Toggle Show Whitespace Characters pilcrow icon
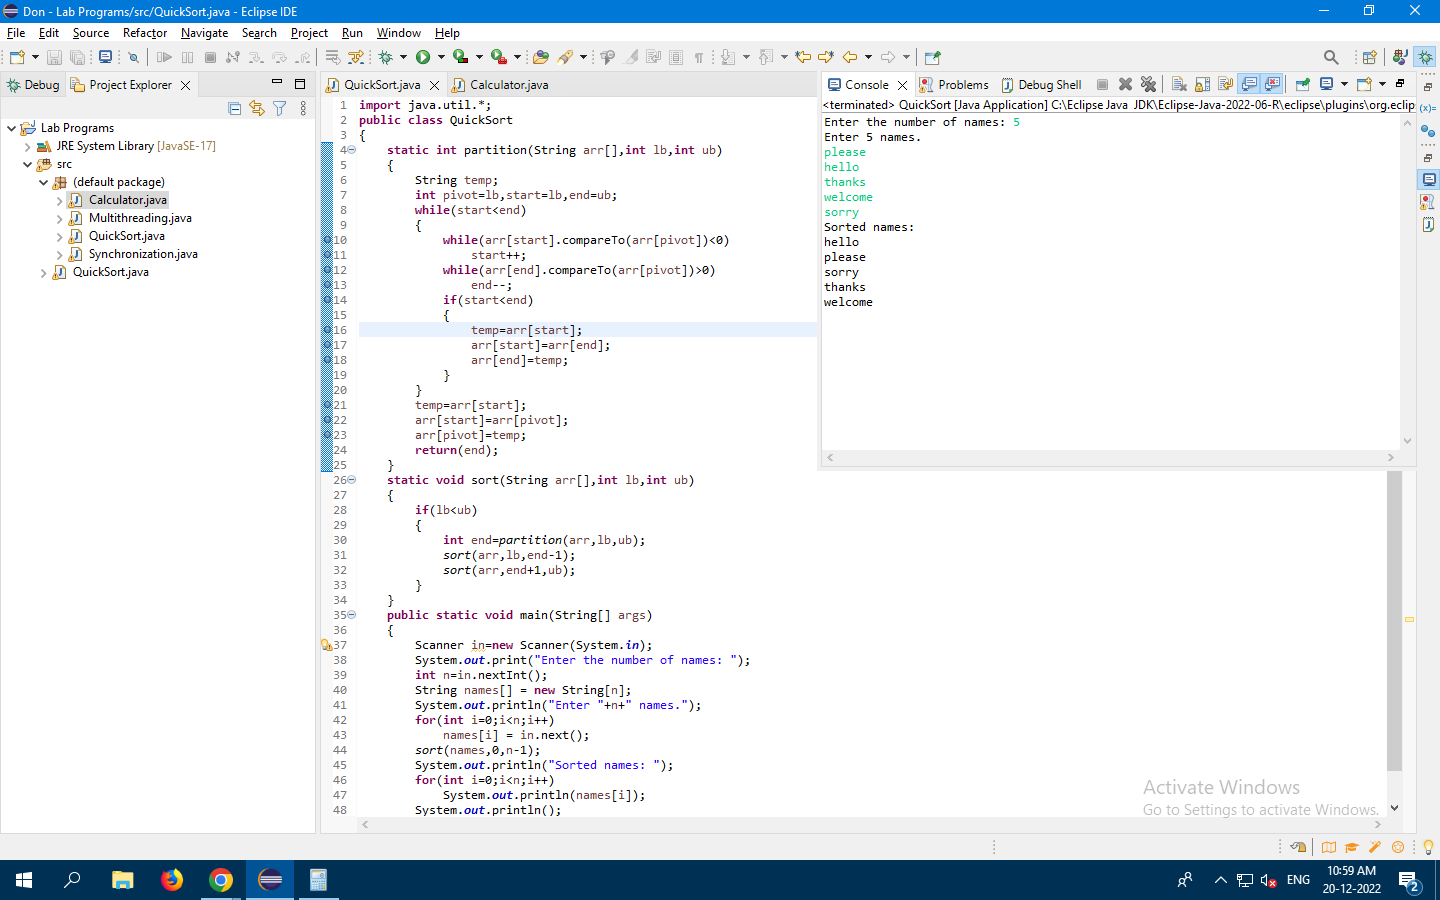The height and width of the screenshot is (900, 1440). (699, 57)
